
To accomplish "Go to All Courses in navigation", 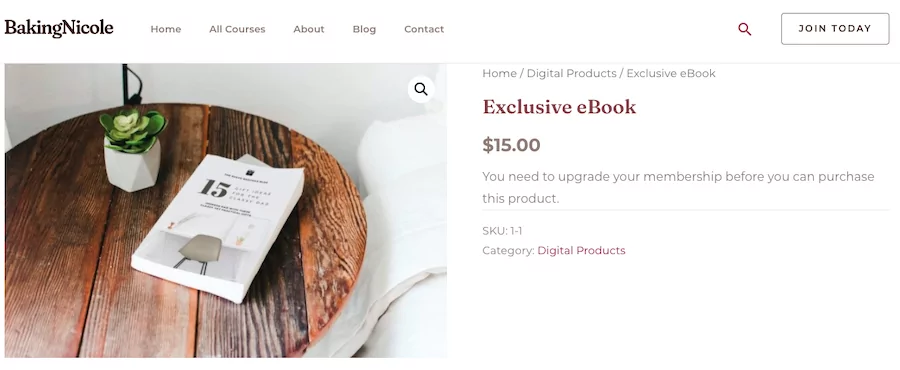I will coord(237,29).
